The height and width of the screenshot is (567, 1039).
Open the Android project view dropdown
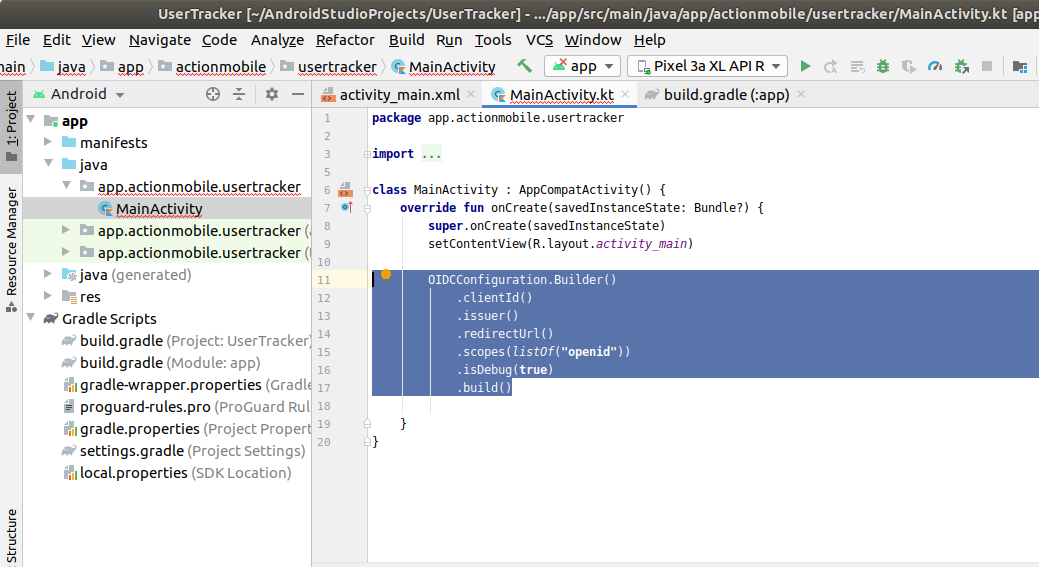pos(78,94)
